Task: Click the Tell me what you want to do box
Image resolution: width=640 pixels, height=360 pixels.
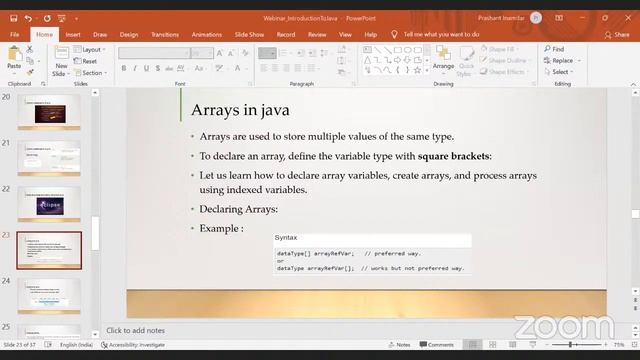Action: (x=435, y=35)
